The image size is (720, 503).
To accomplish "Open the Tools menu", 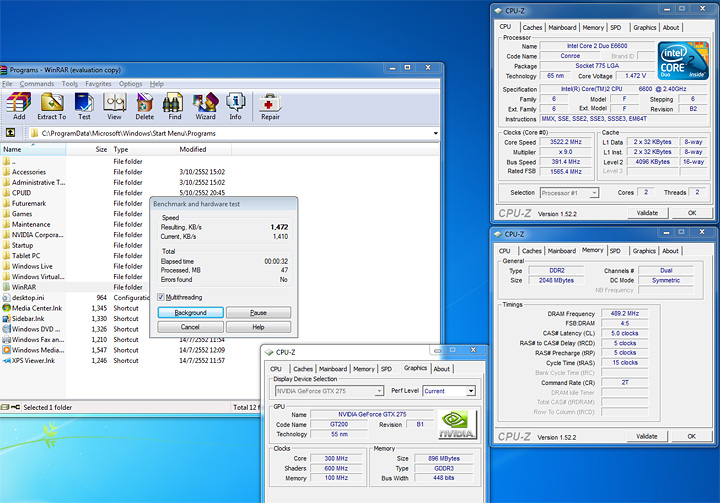I will tap(69, 84).
